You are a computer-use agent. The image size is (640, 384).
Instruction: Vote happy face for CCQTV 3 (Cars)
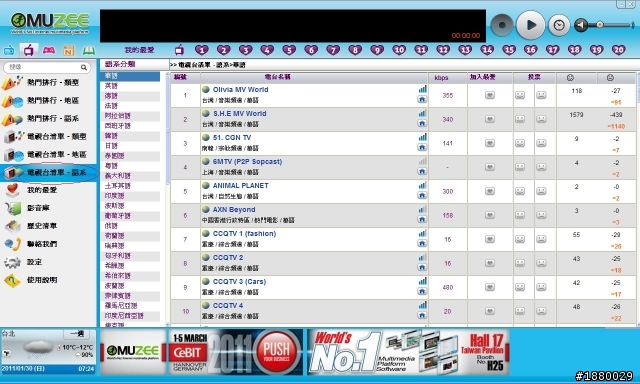click(x=520, y=287)
